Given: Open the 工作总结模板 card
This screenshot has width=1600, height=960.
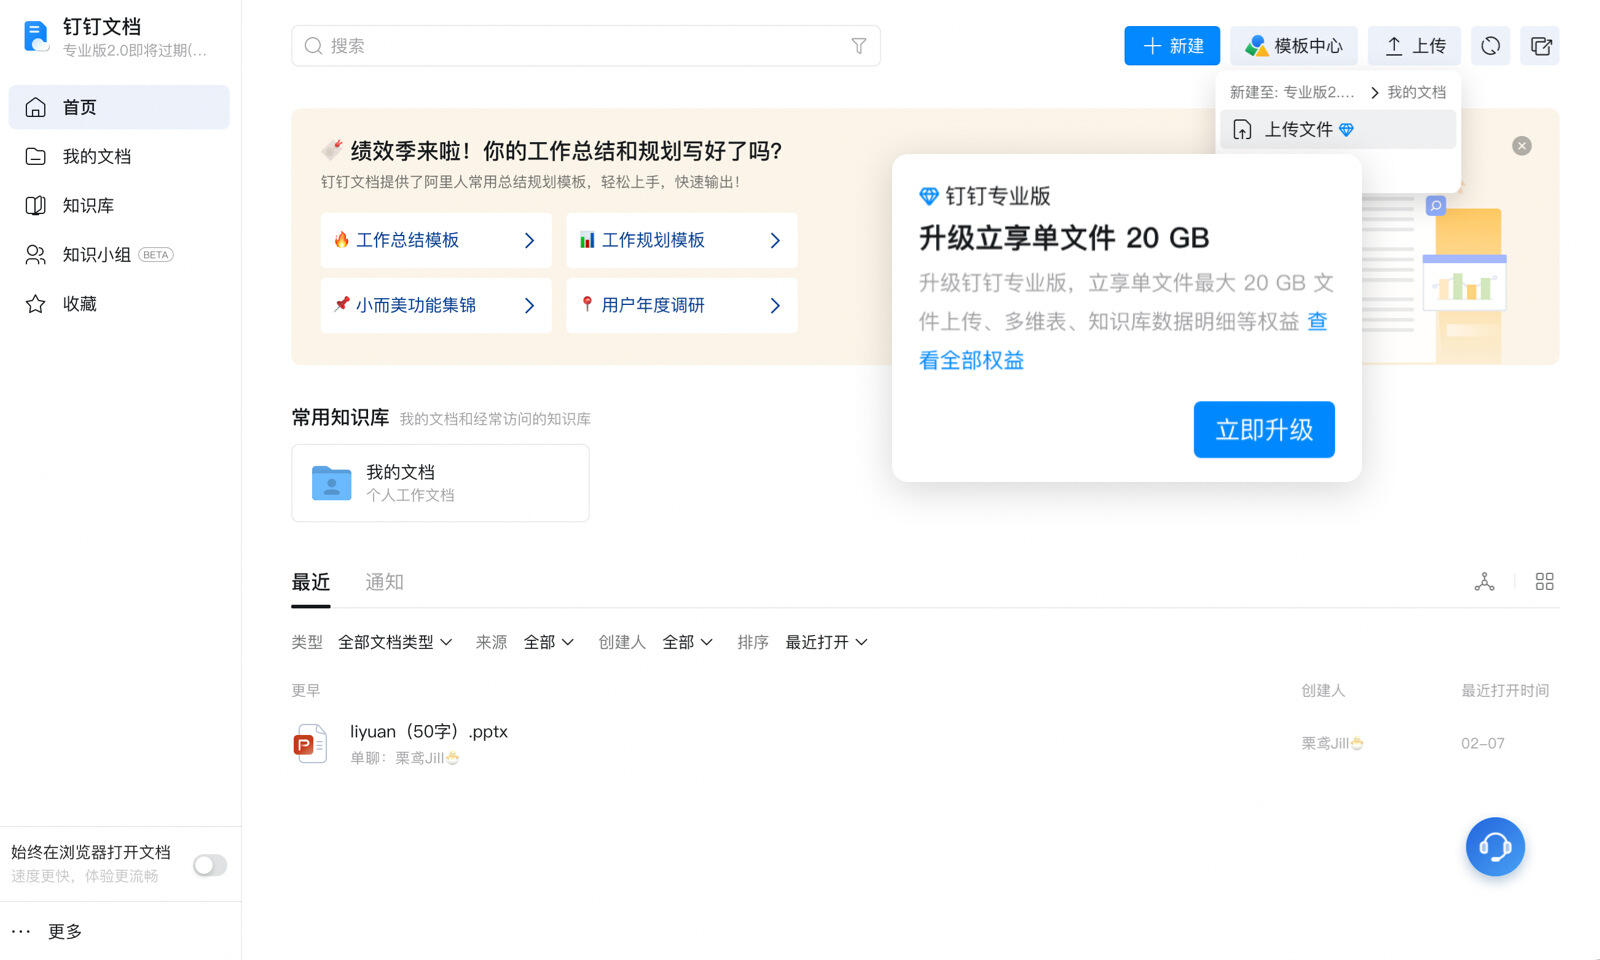Looking at the screenshot, I should point(436,240).
